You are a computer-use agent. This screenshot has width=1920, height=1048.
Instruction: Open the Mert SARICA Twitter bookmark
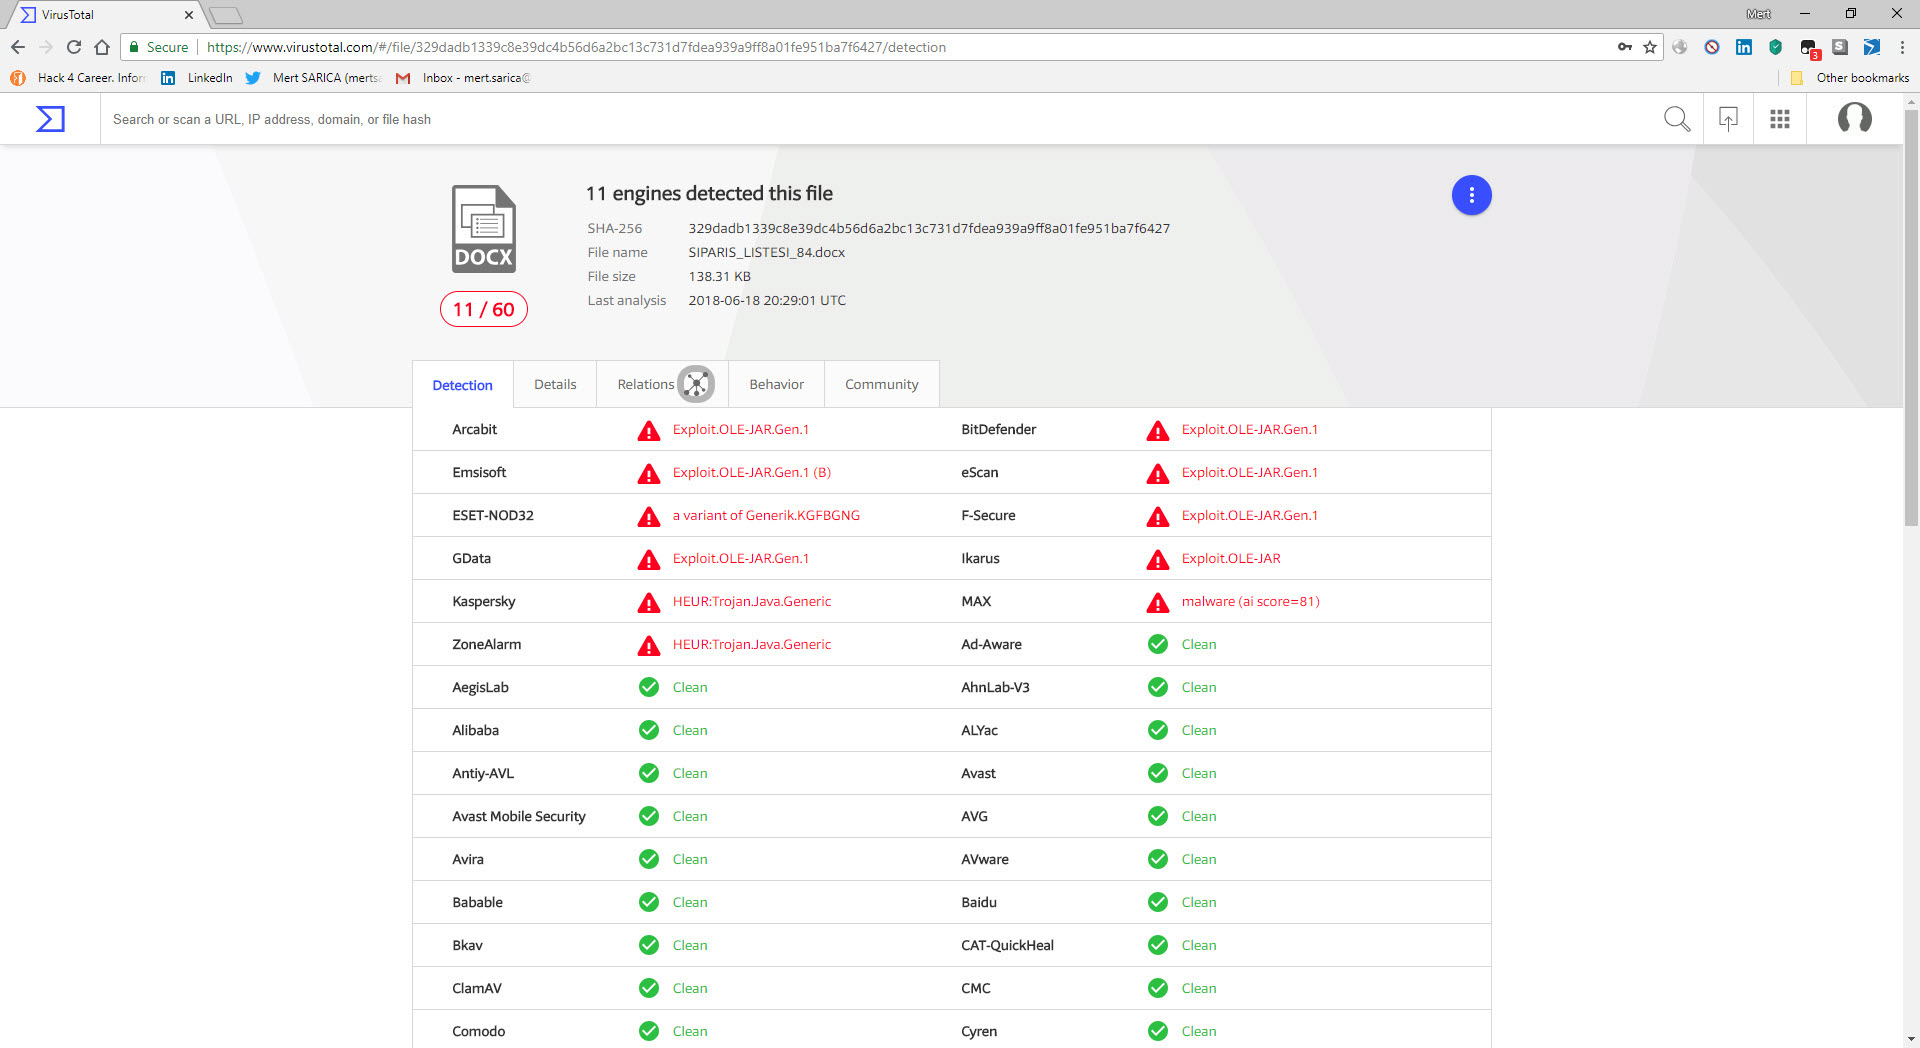pos(313,78)
